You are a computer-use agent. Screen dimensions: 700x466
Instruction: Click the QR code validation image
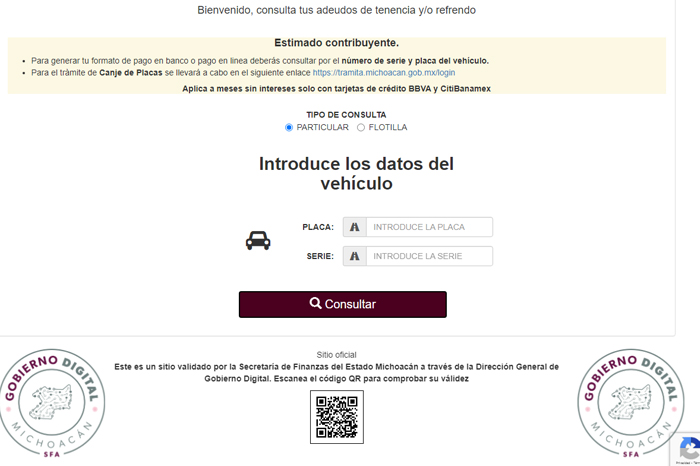click(x=337, y=417)
